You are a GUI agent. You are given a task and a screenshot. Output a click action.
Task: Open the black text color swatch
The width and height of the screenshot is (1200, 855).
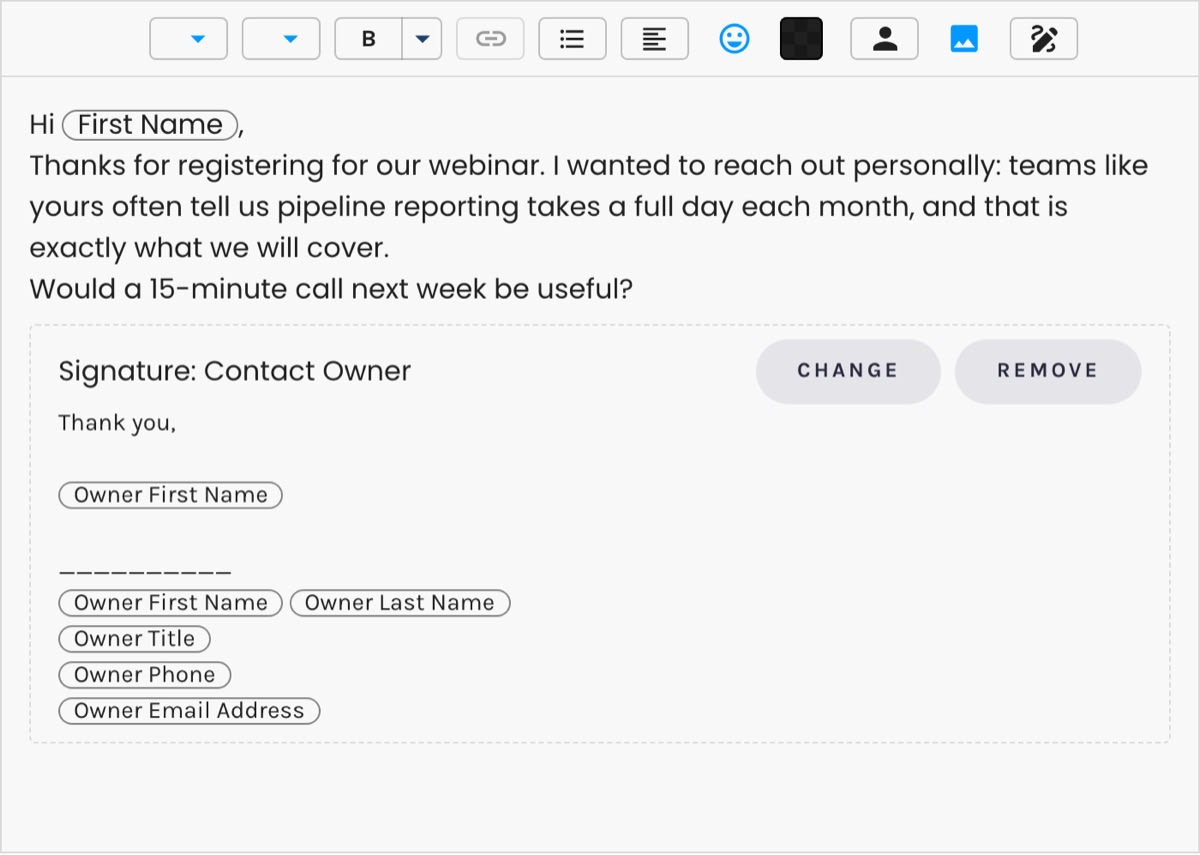point(801,39)
